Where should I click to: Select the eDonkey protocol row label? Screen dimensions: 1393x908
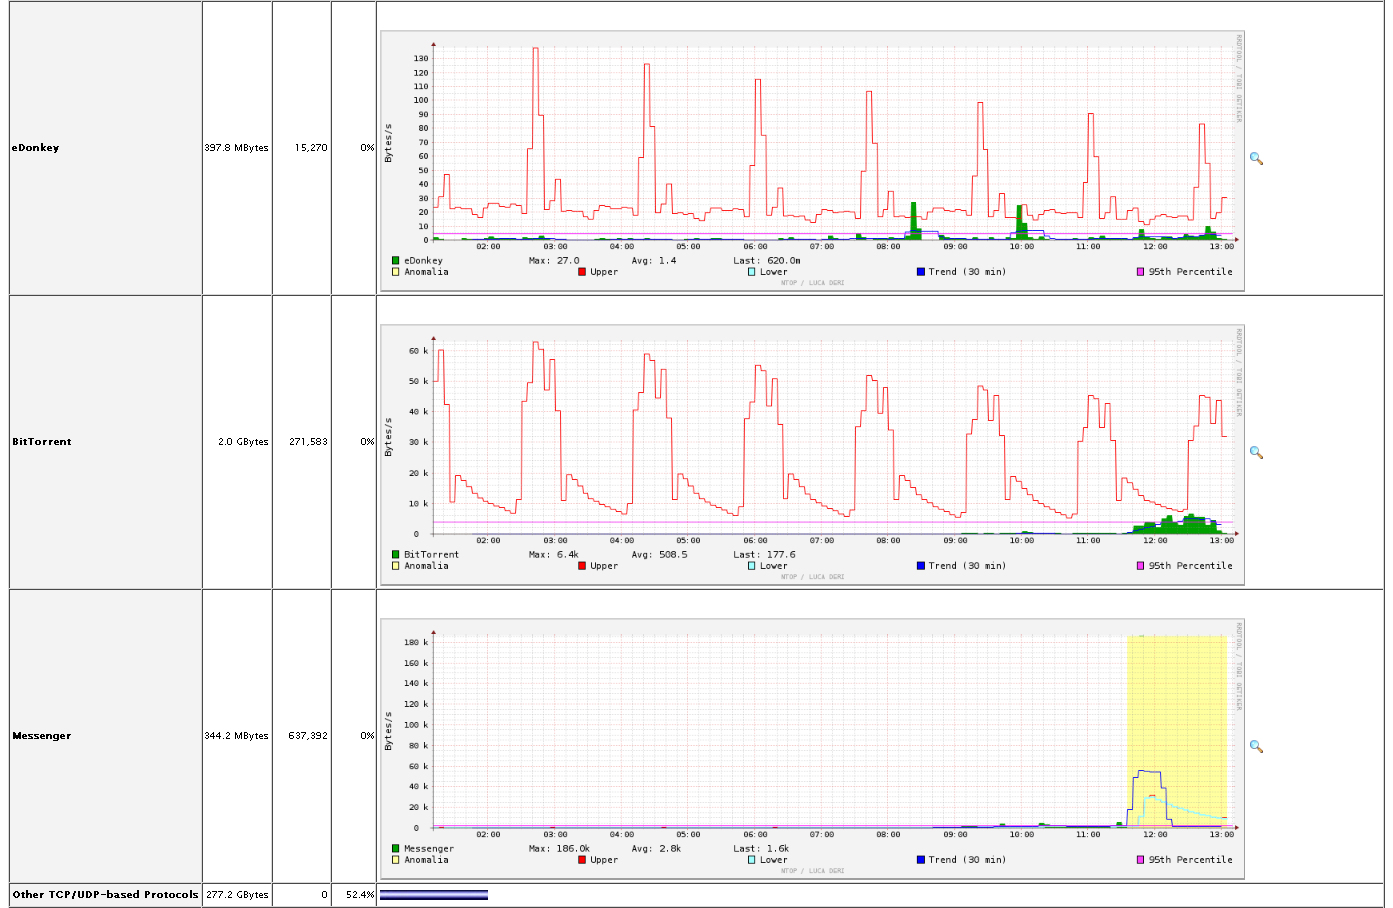(x=36, y=148)
